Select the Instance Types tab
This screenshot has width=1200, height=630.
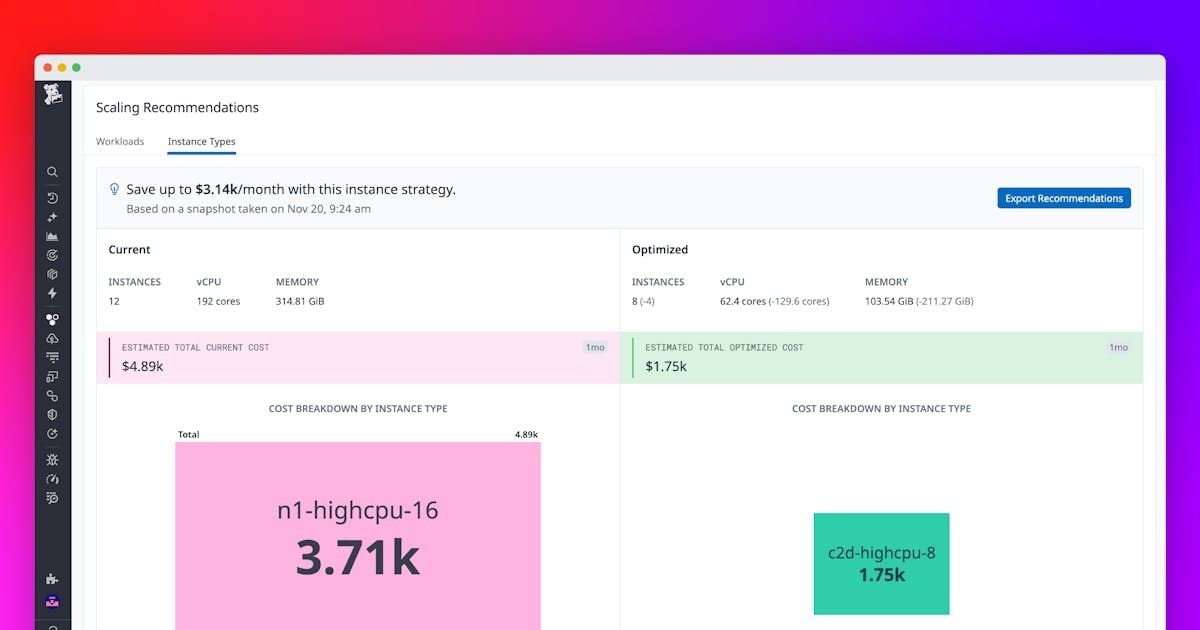click(x=201, y=141)
